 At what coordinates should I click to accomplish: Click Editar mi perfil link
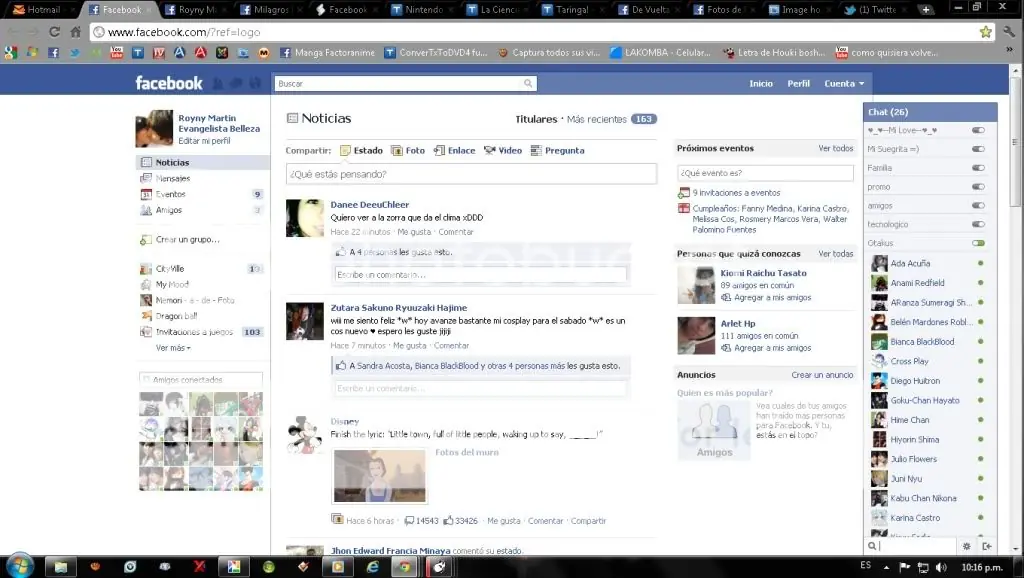pyautogui.click(x=204, y=140)
